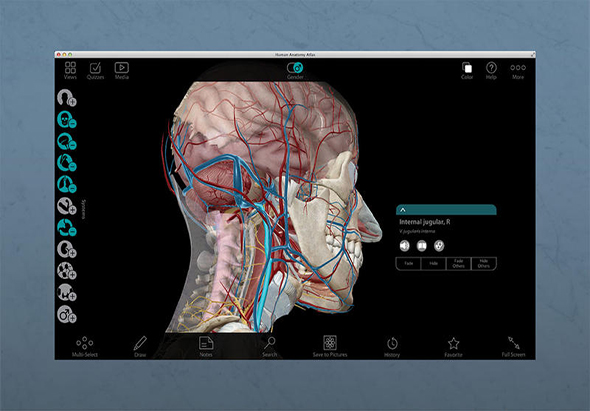Mark view as Favorite
The height and width of the screenshot is (411, 590).
click(x=453, y=346)
